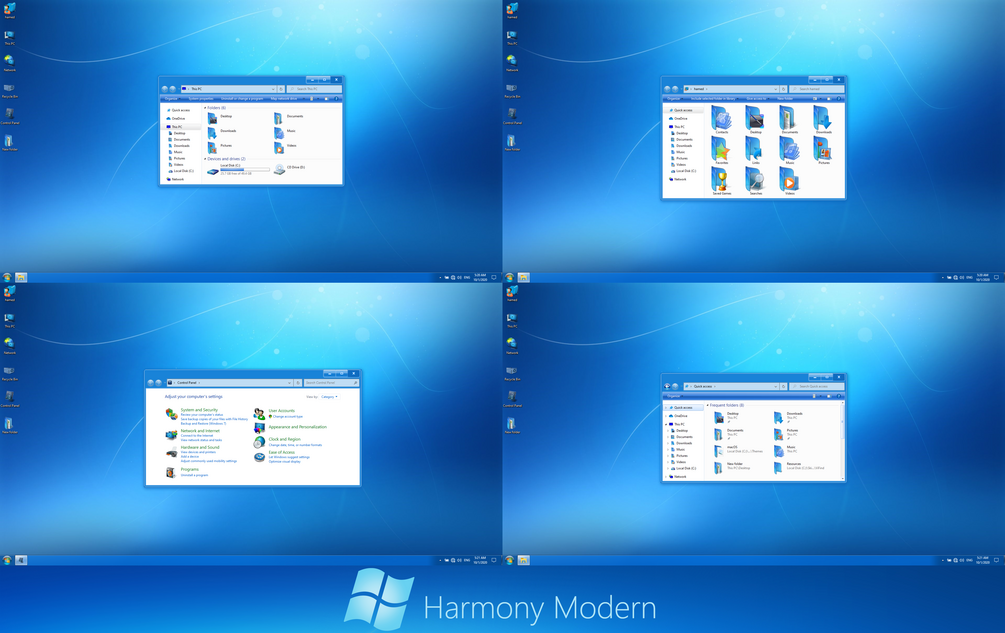The image size is (1005, 633).
Task: Click the Search This PC box
Action: point(314,89)
